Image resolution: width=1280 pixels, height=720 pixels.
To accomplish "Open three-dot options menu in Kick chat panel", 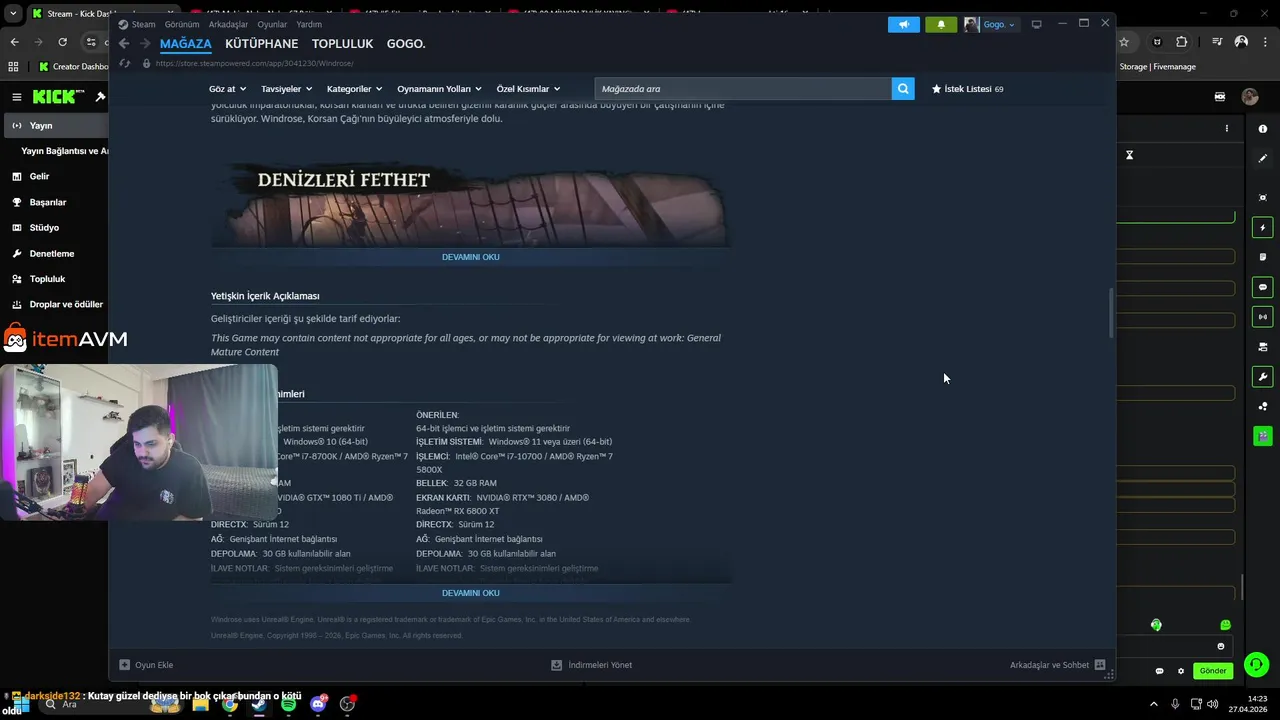I will click(x=1227, y=128).
